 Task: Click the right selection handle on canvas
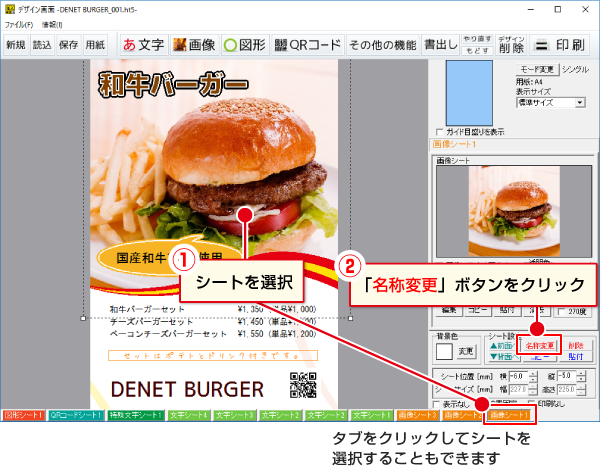[x=350, y=318]
